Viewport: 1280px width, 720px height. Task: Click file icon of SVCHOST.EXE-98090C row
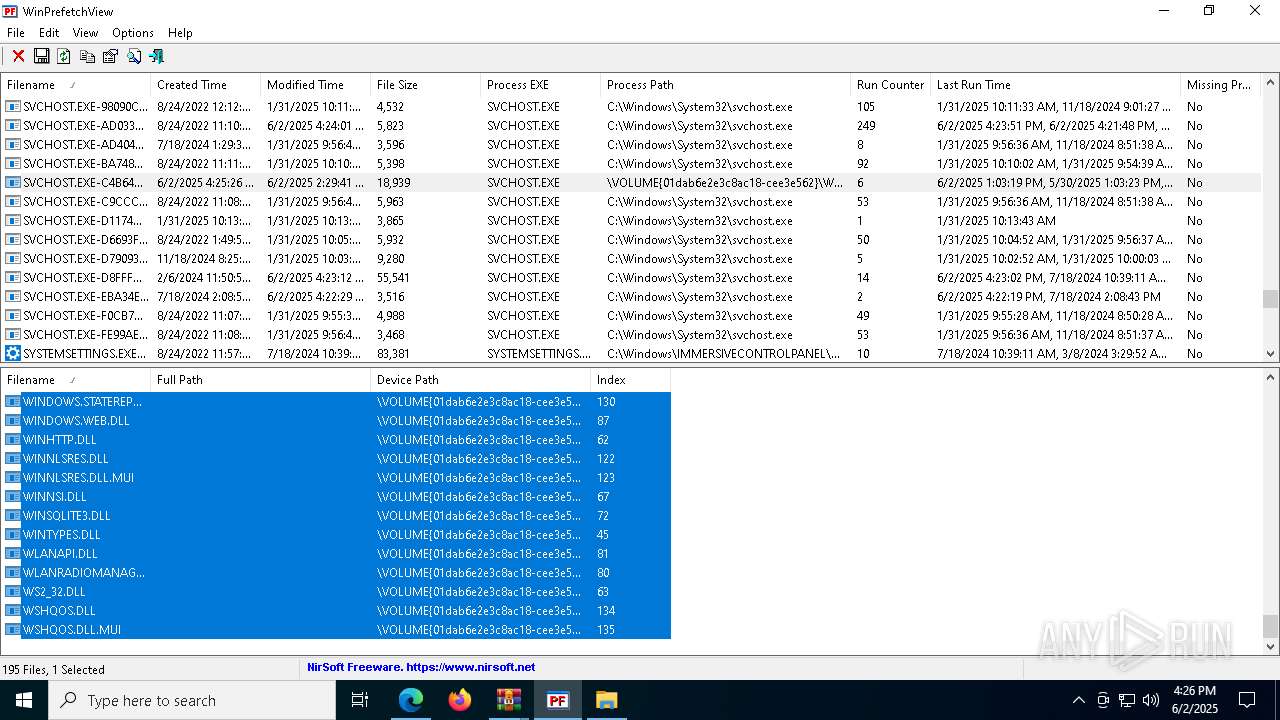(13, 107)
